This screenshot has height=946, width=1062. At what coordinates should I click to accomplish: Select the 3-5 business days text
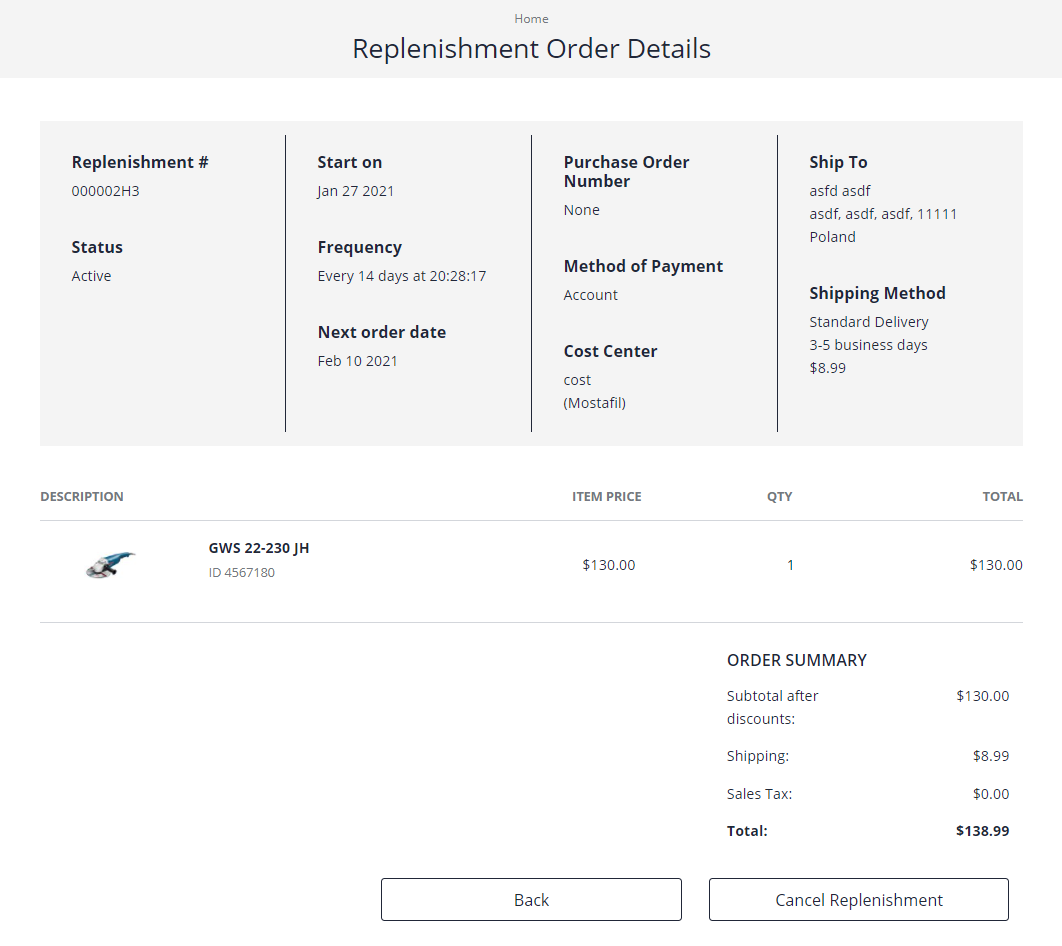pos(868,345)
